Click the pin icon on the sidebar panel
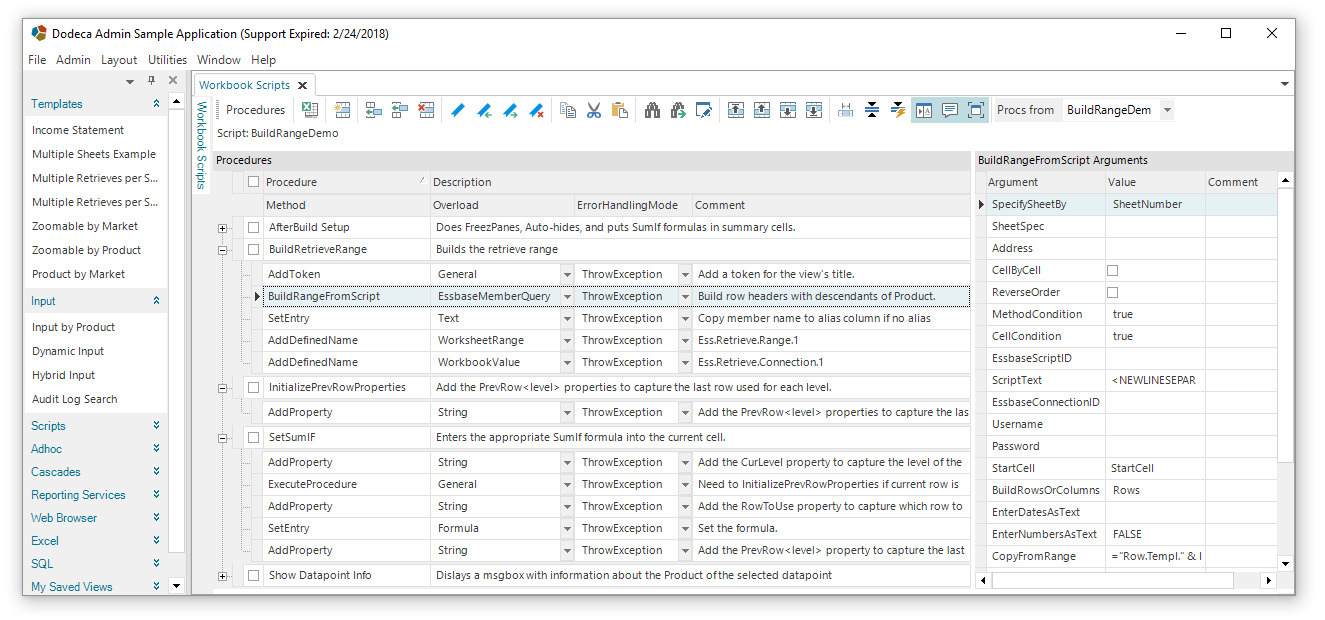The image size is (1325, 620). coord(151,81)
